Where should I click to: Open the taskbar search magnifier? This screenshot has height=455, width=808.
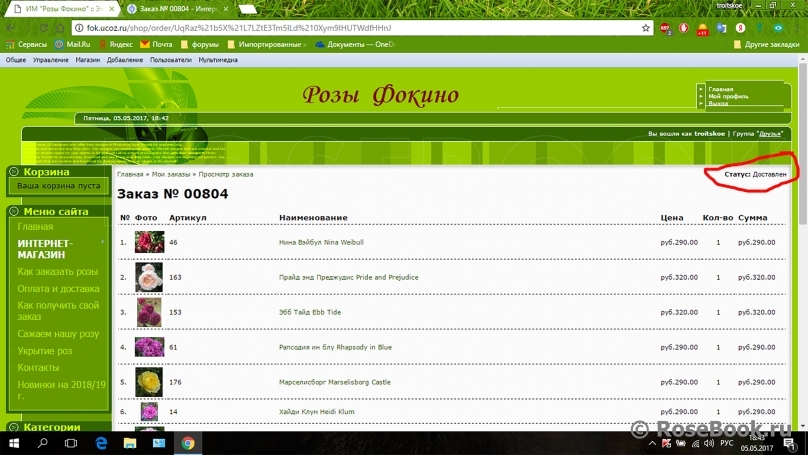coord(42,443)
